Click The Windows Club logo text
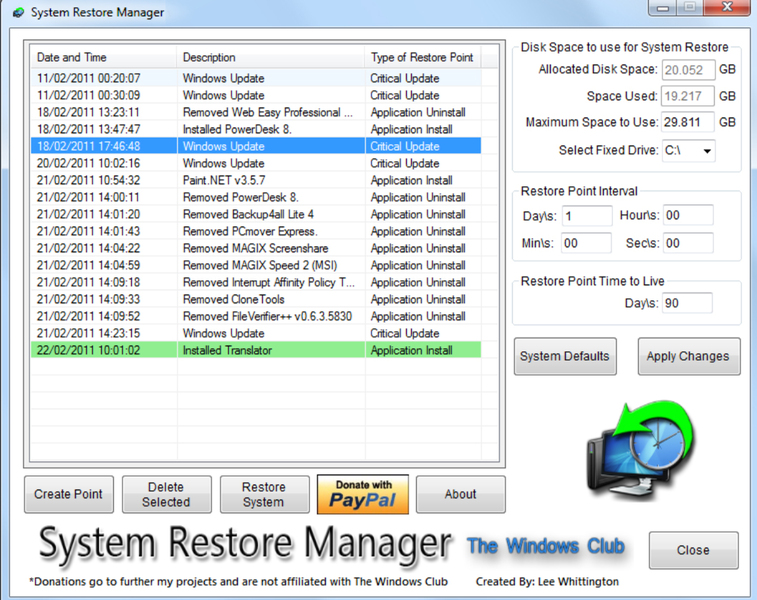The width and height of the screenshot is (757, 600). coord(546,546)
